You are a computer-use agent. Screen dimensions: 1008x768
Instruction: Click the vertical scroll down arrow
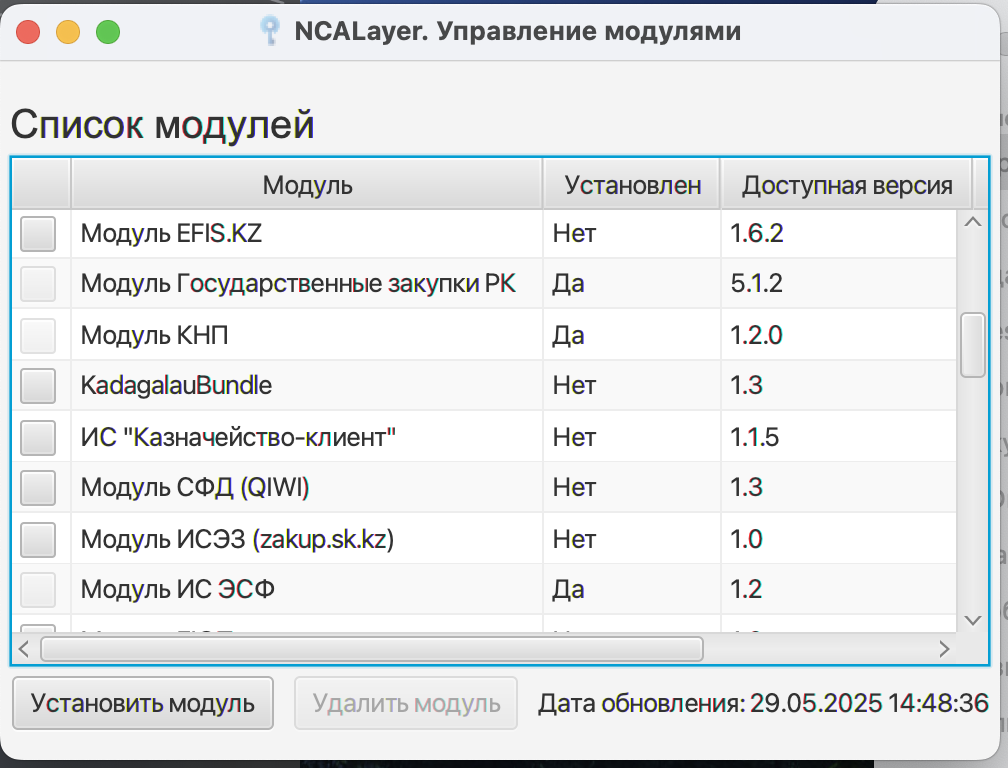(x=972, y=620)
